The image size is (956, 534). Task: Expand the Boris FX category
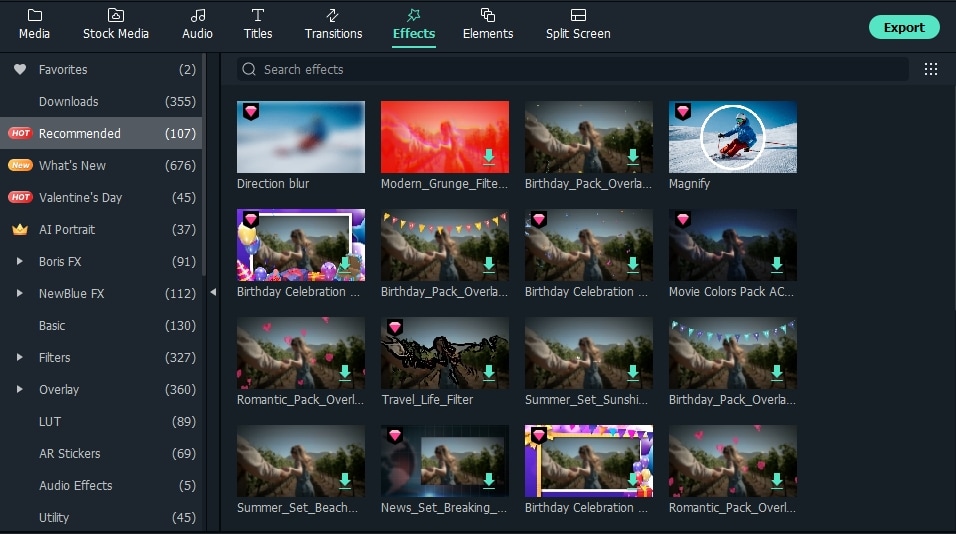click(20, 262)
